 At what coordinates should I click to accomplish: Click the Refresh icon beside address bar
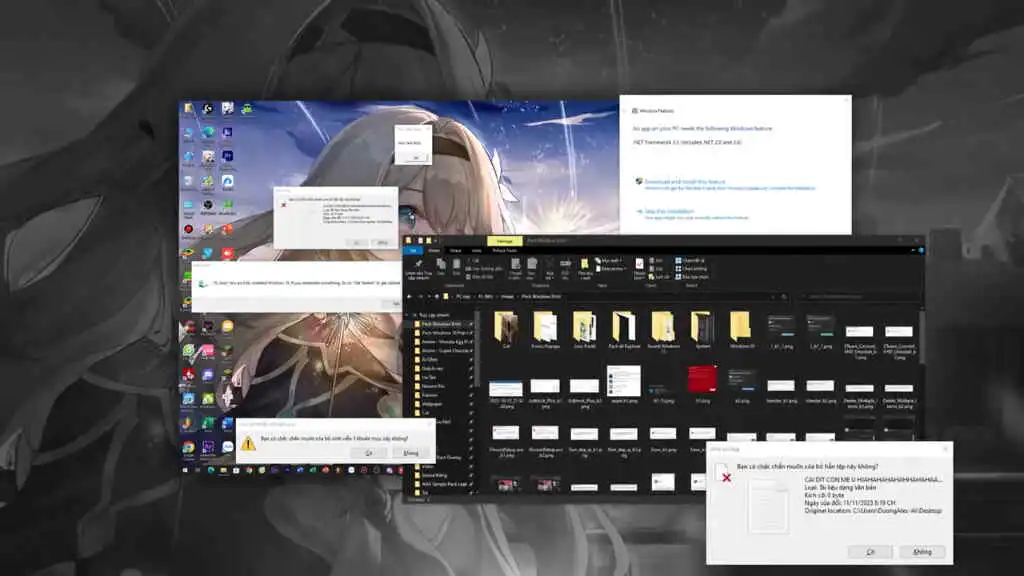(784, 296)
